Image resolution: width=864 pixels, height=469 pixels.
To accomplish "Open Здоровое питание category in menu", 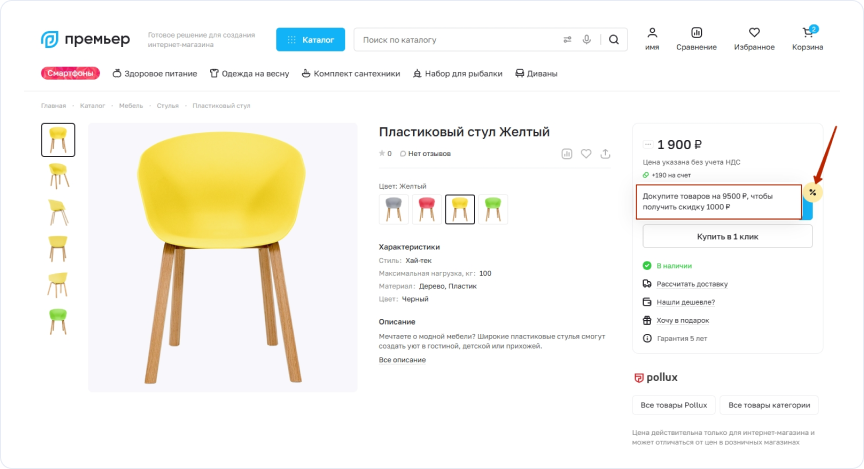I will [155, 73].
